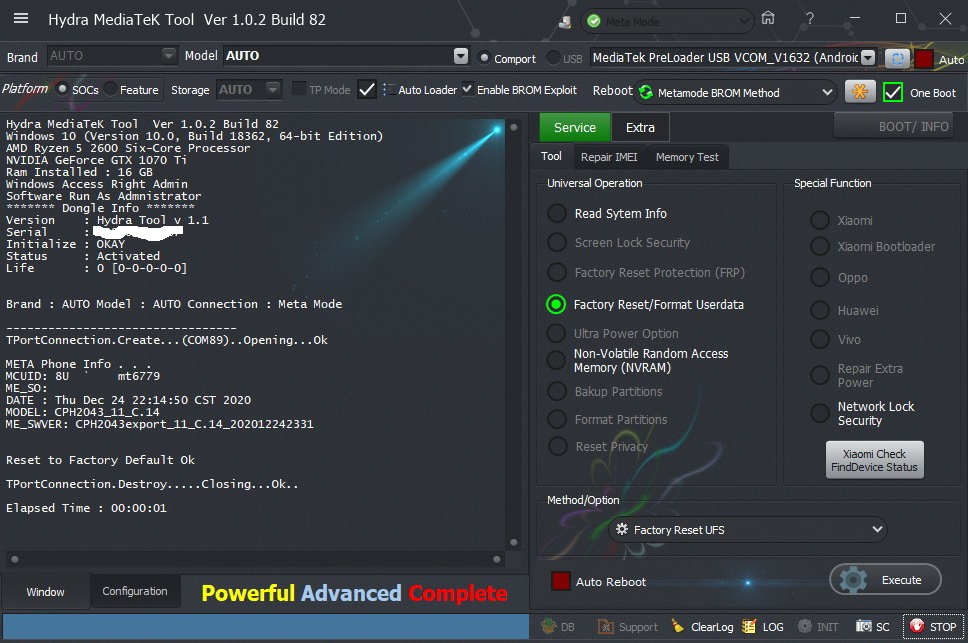
Task: Switch to the Configuration tab
Action: pos(135,591)
